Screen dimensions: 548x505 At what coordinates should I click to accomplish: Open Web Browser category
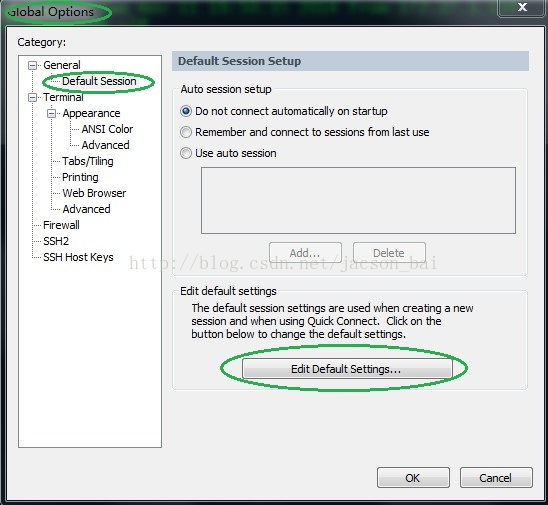[x=94, y=193]
